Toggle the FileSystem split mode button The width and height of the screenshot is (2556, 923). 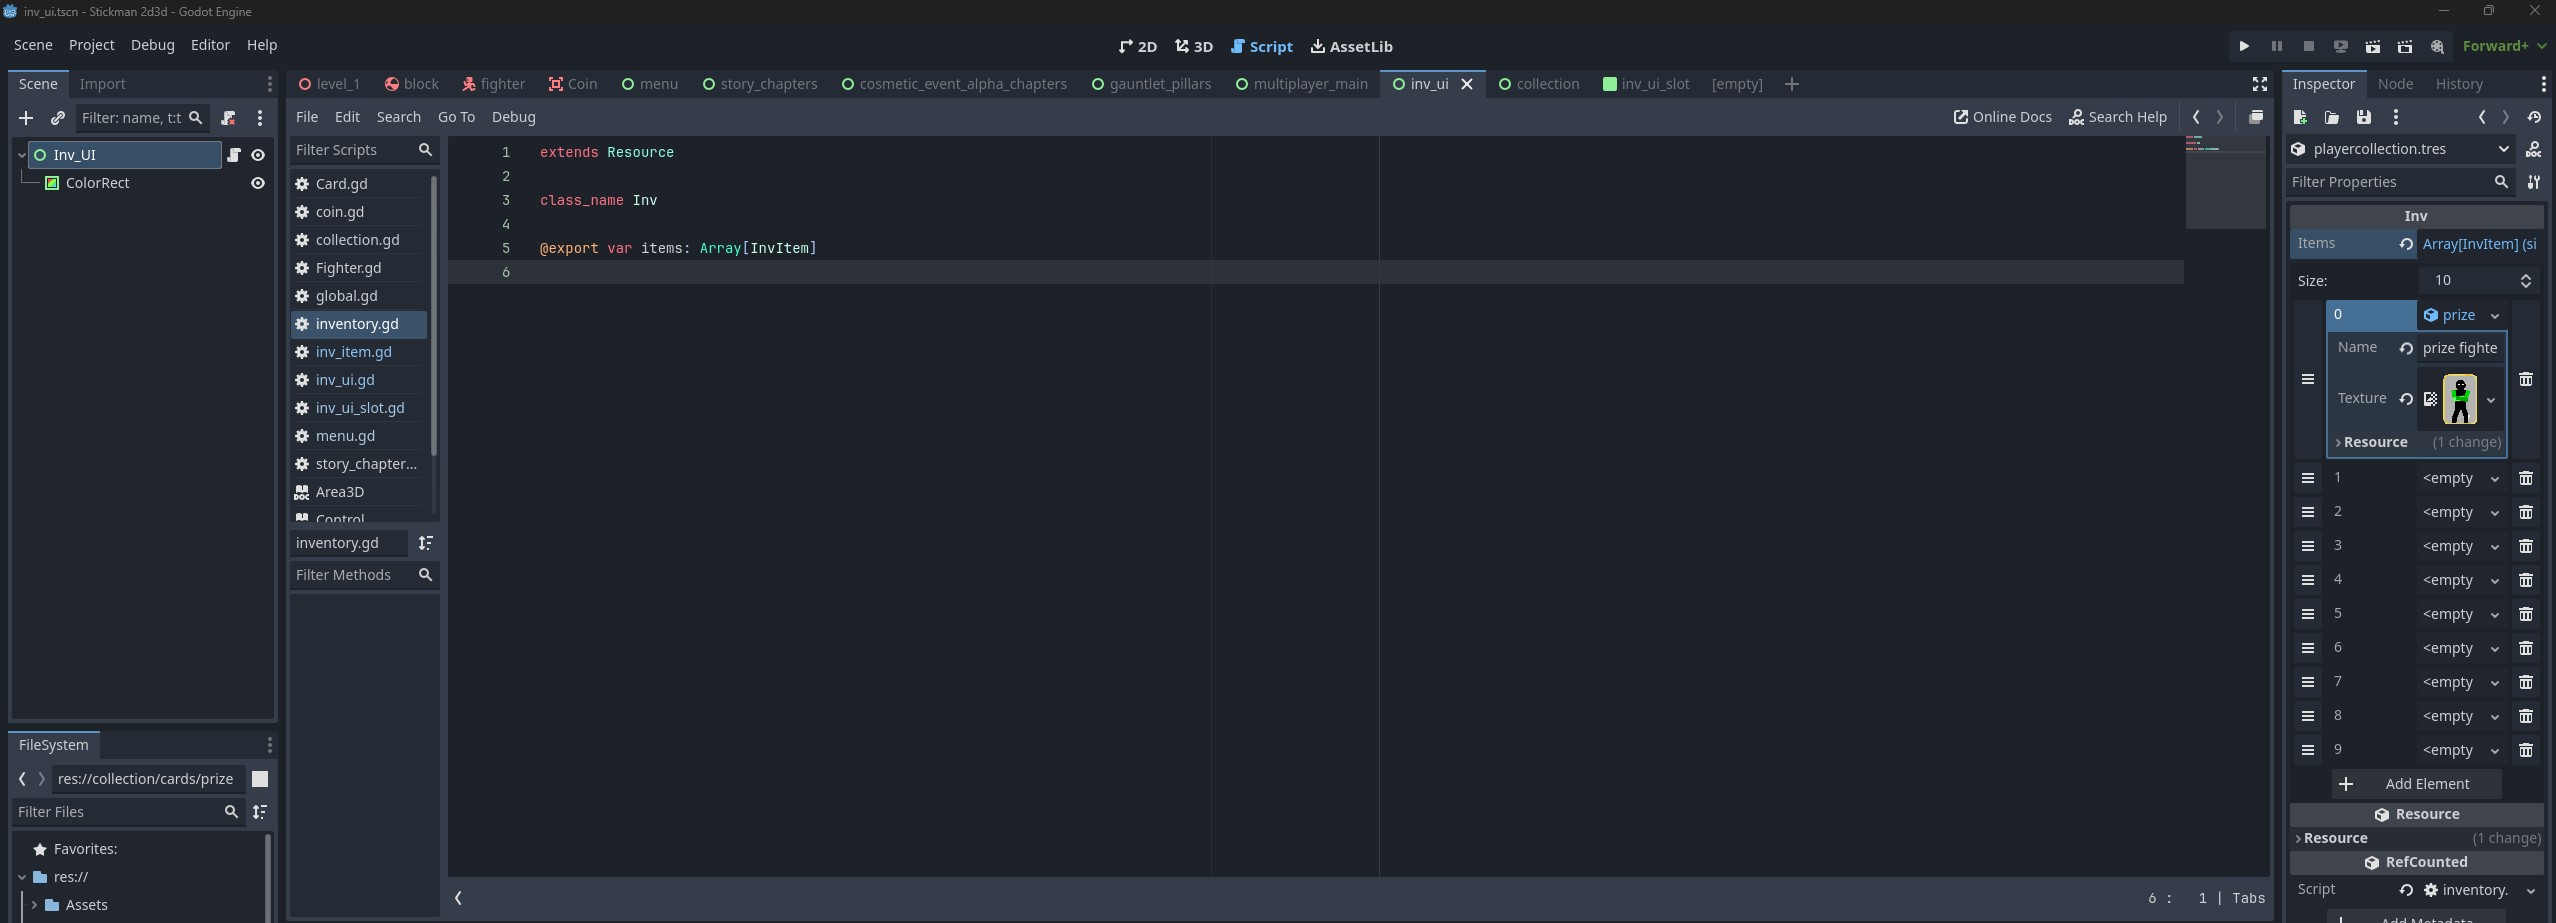click(260, 779)
